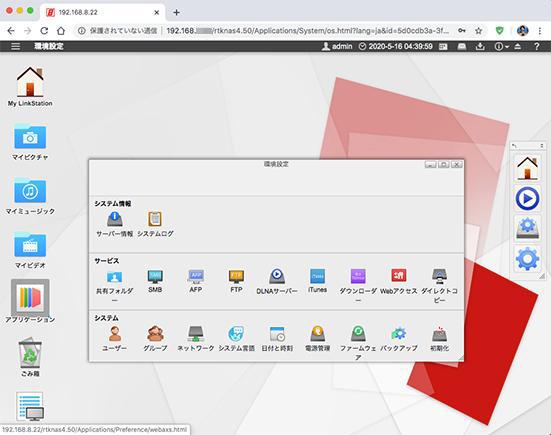Expand the info dropdown in top bar

tap(501, 46)
